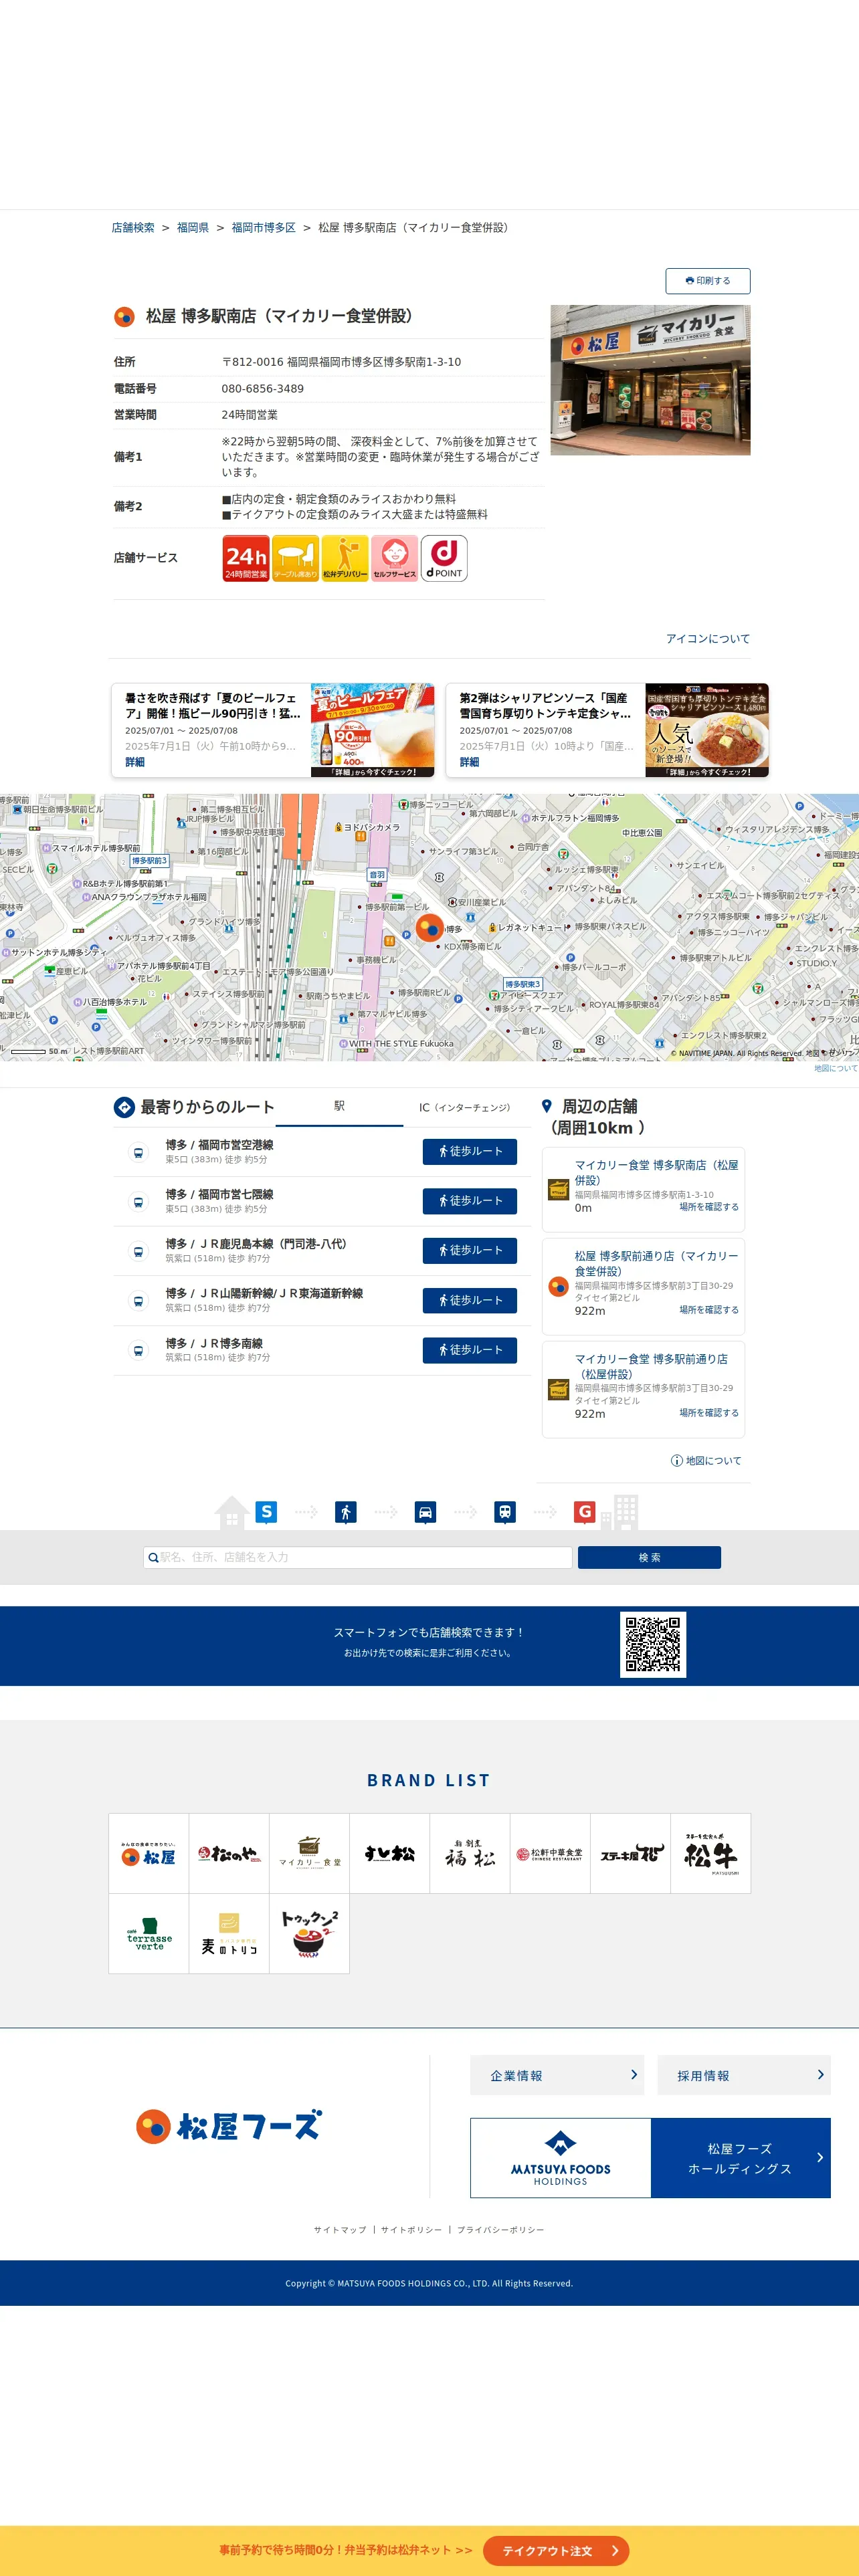Open the 福岡県 breadcrumb link

(x=193, y=228)
